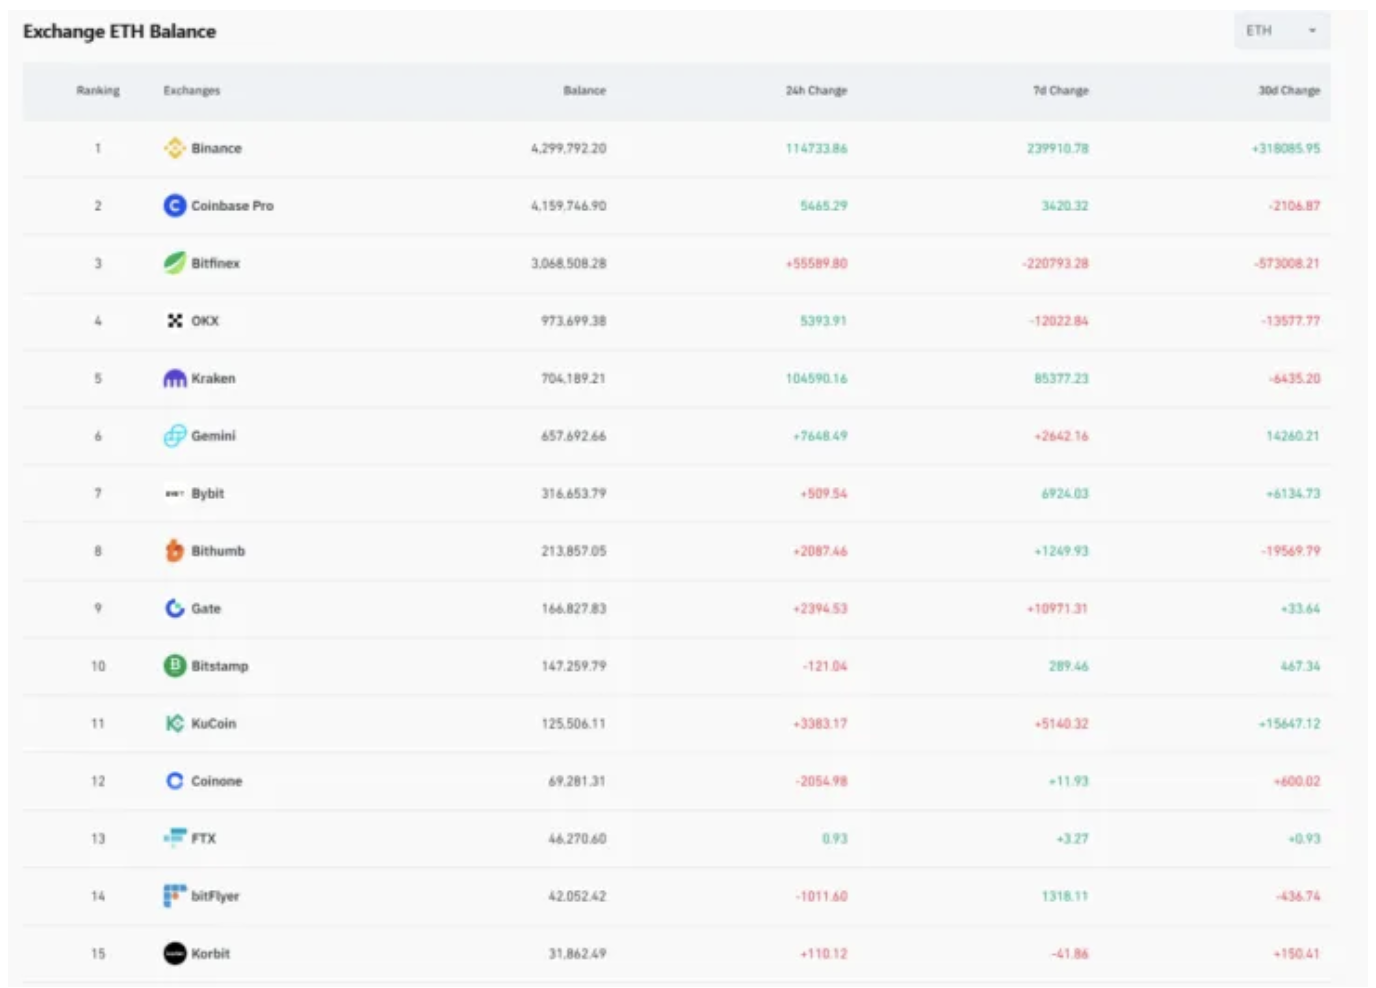Select KuCoin balance 125,506.11
The image size is (1376, 988).
[574, 723]
